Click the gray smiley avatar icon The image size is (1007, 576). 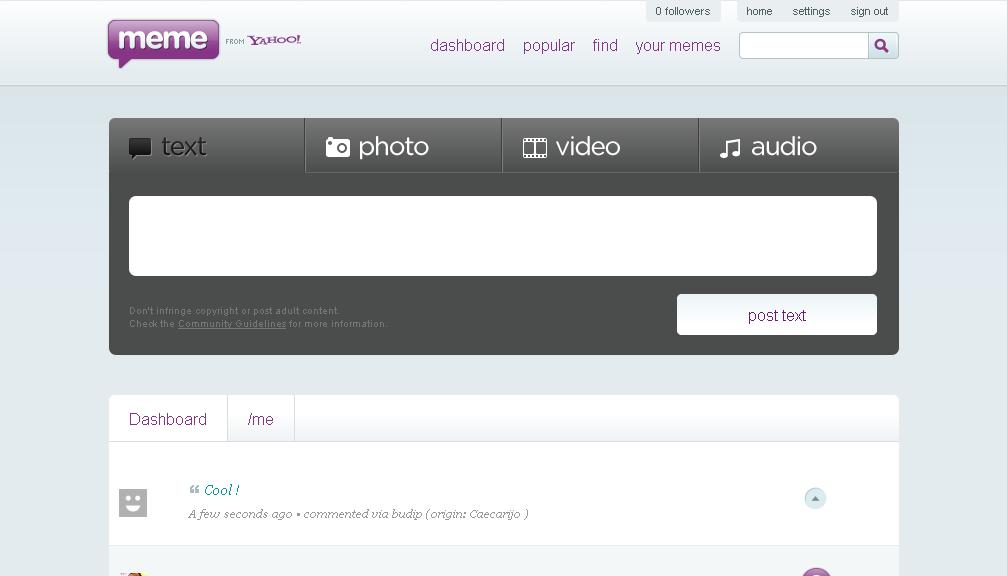[133, 502]
